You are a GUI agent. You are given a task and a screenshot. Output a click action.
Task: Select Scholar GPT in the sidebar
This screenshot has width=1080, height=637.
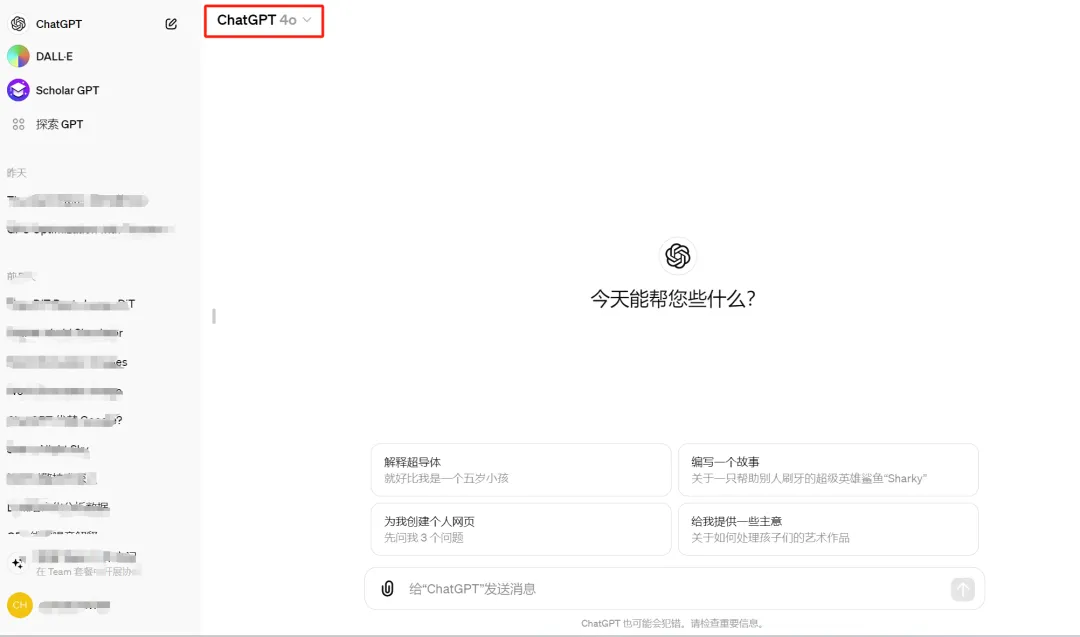(65, 90)
